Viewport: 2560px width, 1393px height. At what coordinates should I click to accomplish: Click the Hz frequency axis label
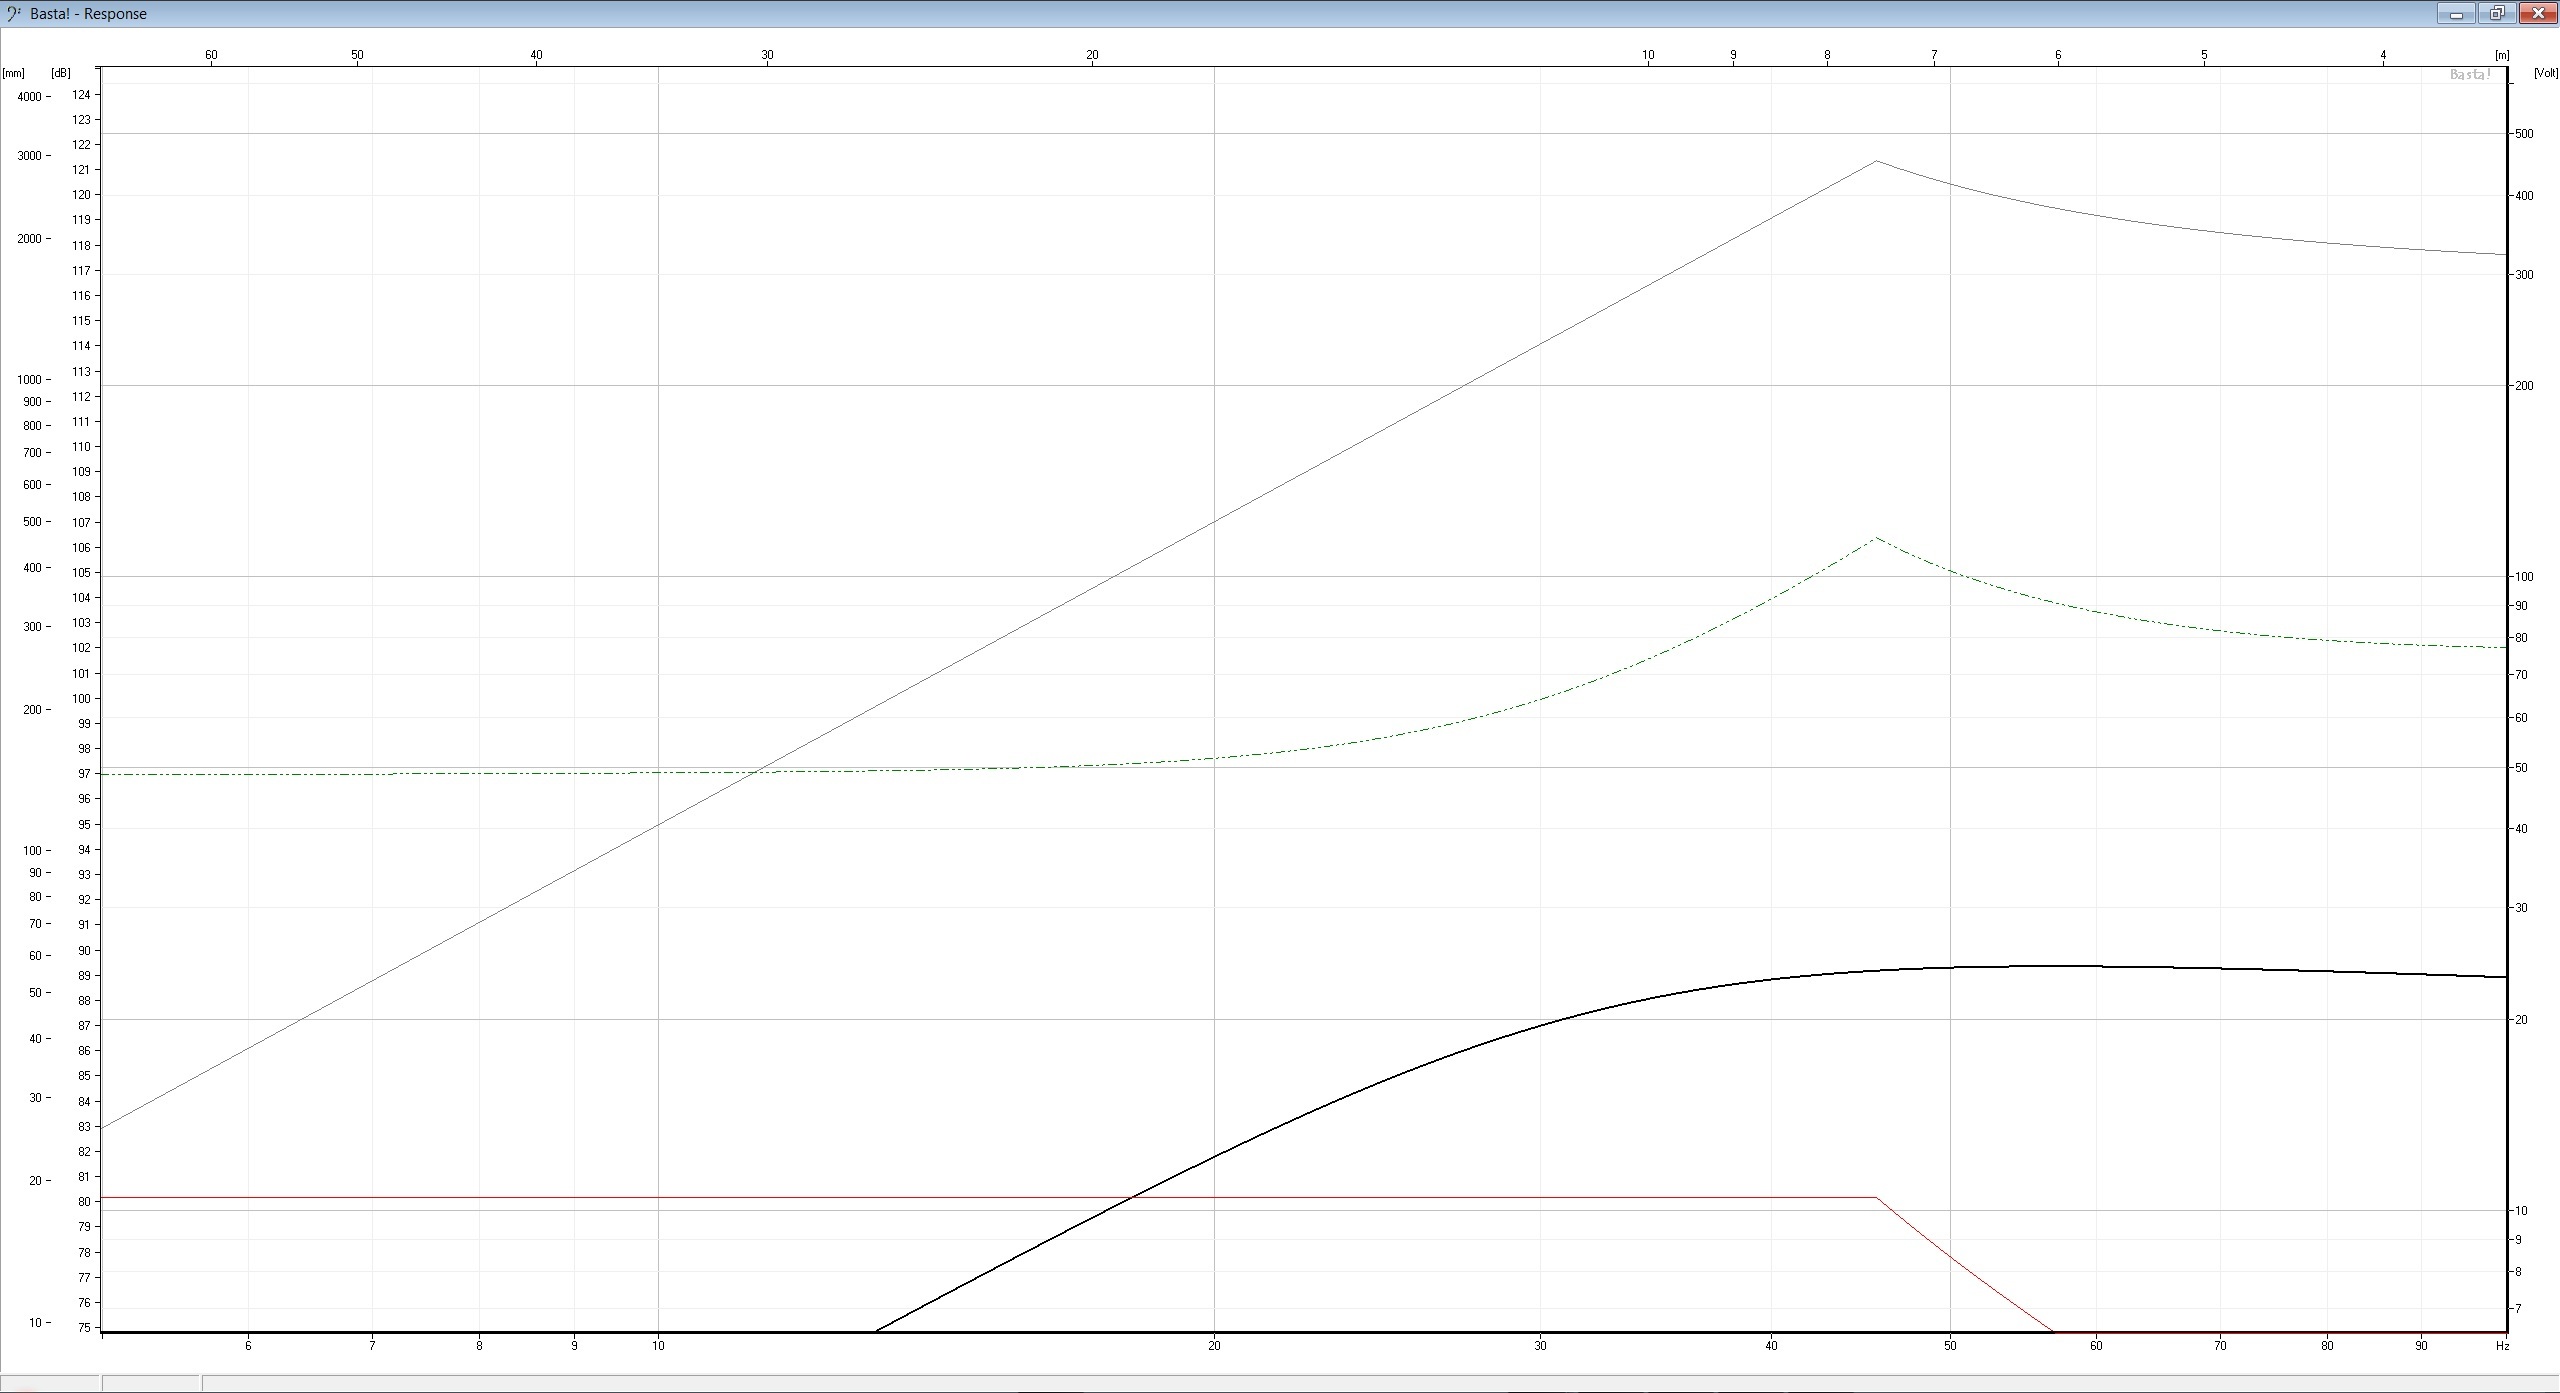pos(2501,1346)
